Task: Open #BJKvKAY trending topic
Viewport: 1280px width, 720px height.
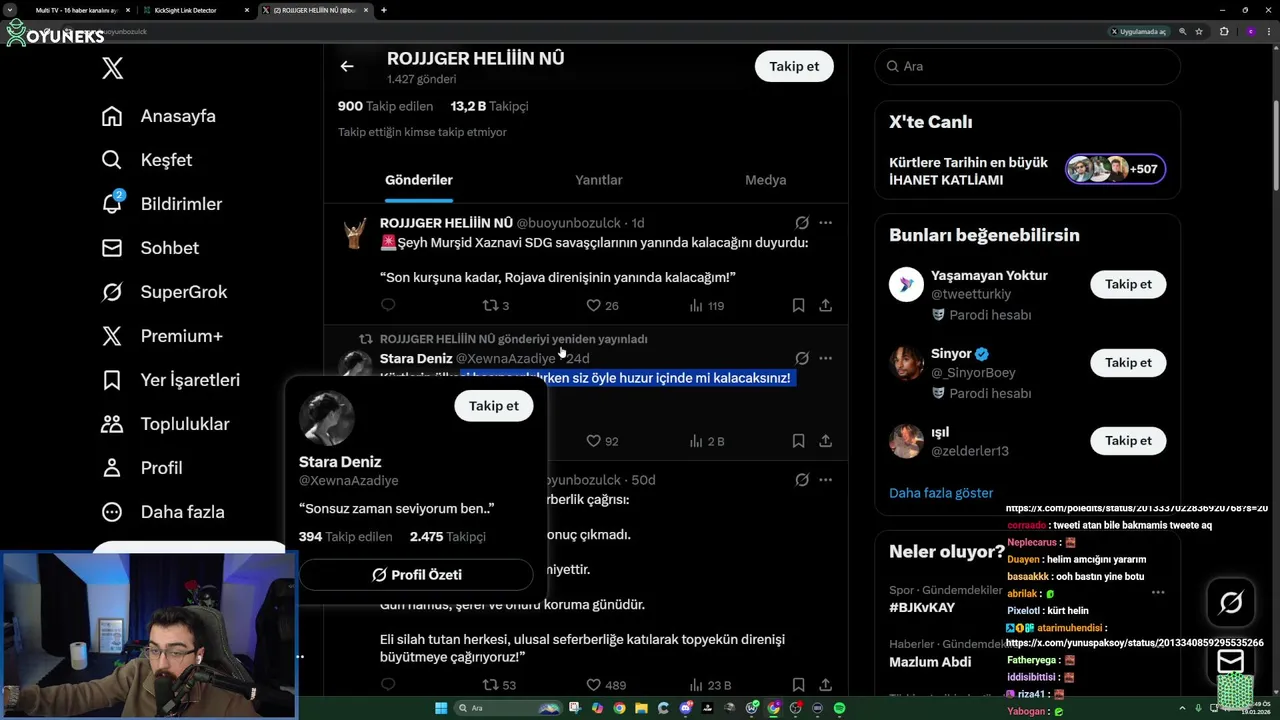Action: point(922,607)
